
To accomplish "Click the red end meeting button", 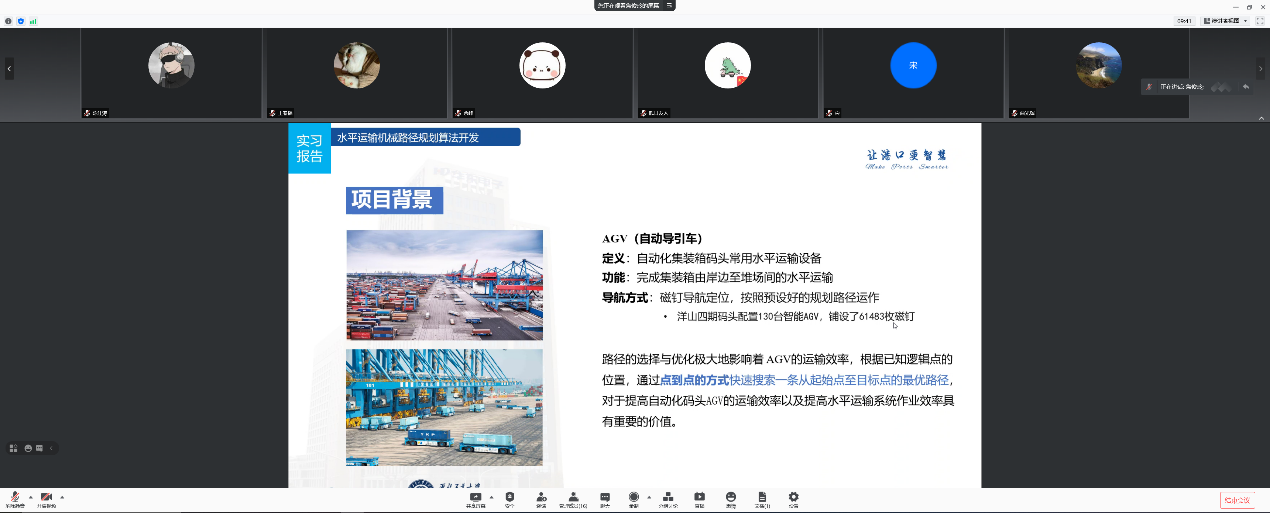I will [1236, 500].
